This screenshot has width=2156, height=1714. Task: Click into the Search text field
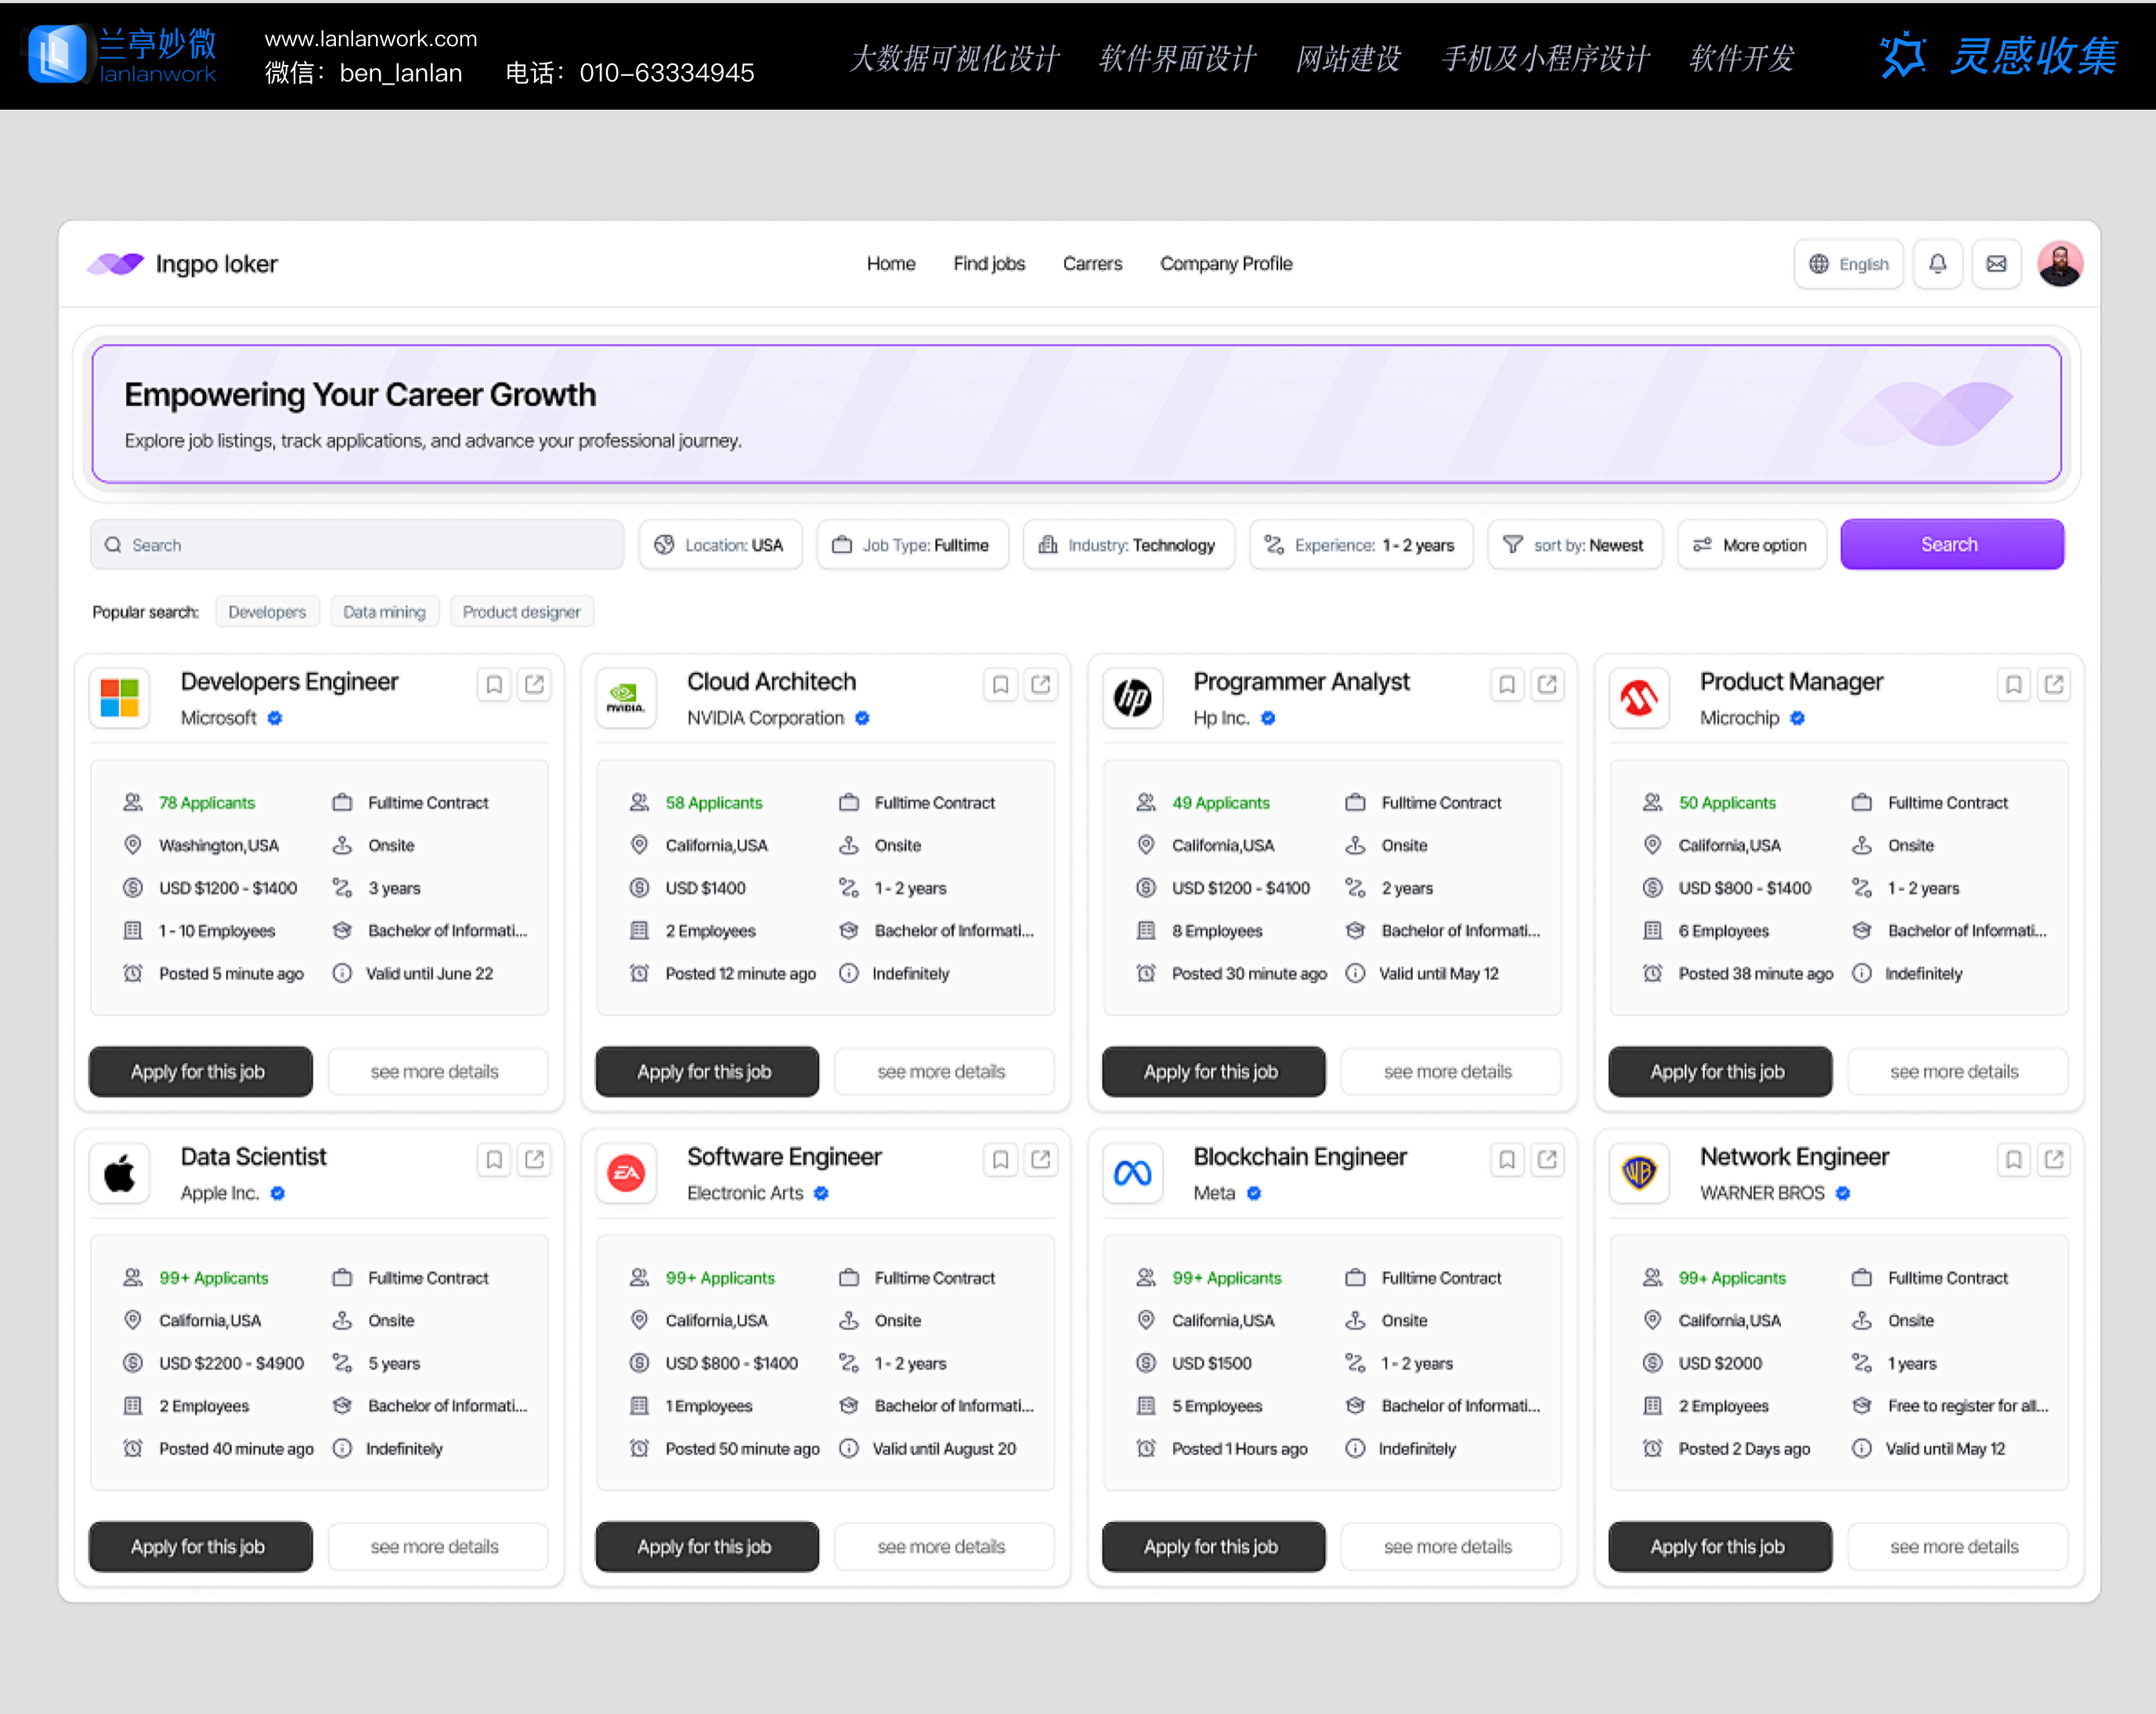(357, 545)
